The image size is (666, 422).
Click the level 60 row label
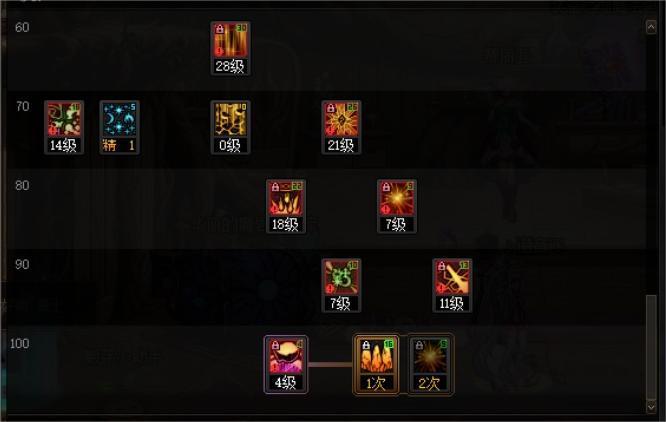click(x=22, y=28)
